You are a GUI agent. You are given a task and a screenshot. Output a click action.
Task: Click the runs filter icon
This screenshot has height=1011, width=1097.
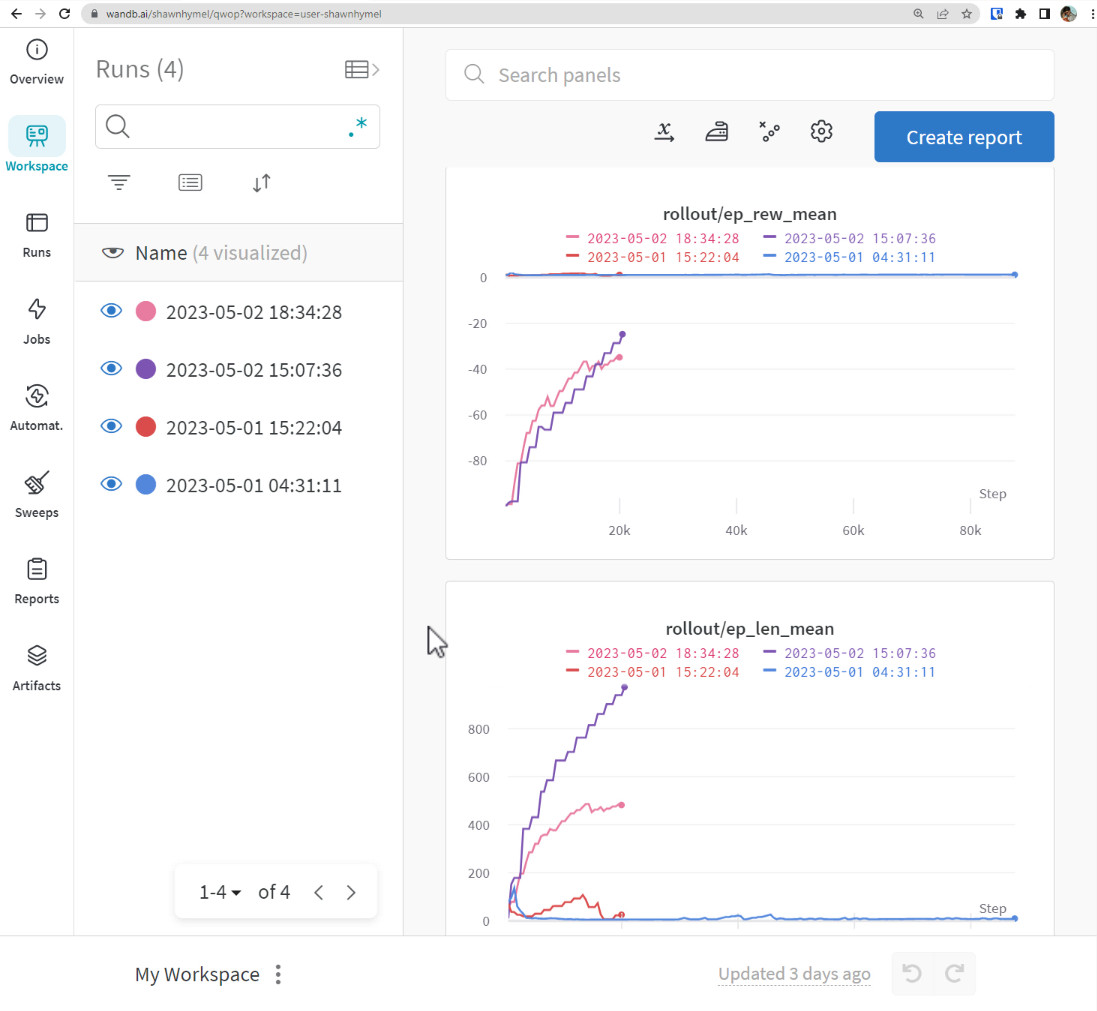click(x=119, y=183)
